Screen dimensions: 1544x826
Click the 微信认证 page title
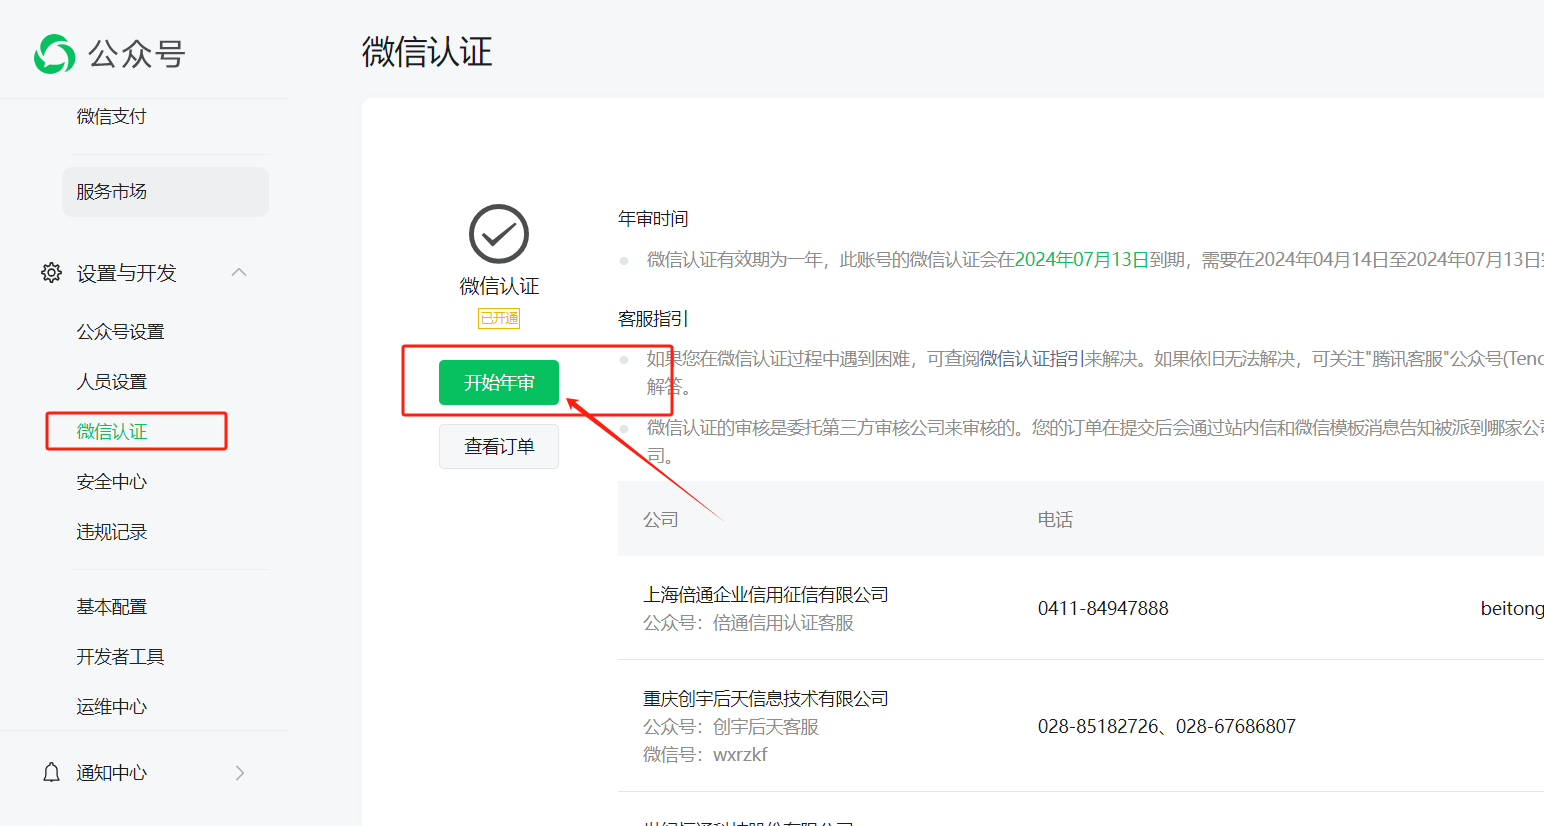coord(427,52)
